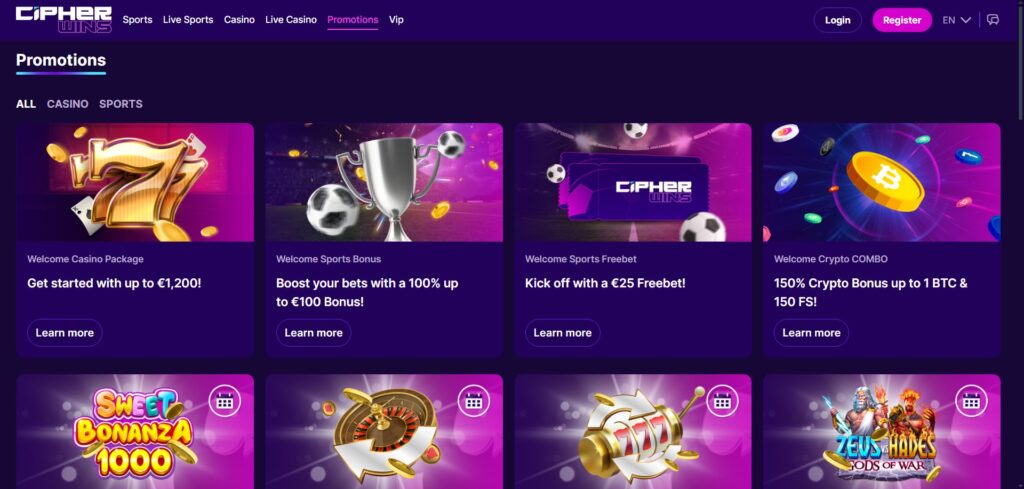Expand the EN language dropdown

pos(957,20)
